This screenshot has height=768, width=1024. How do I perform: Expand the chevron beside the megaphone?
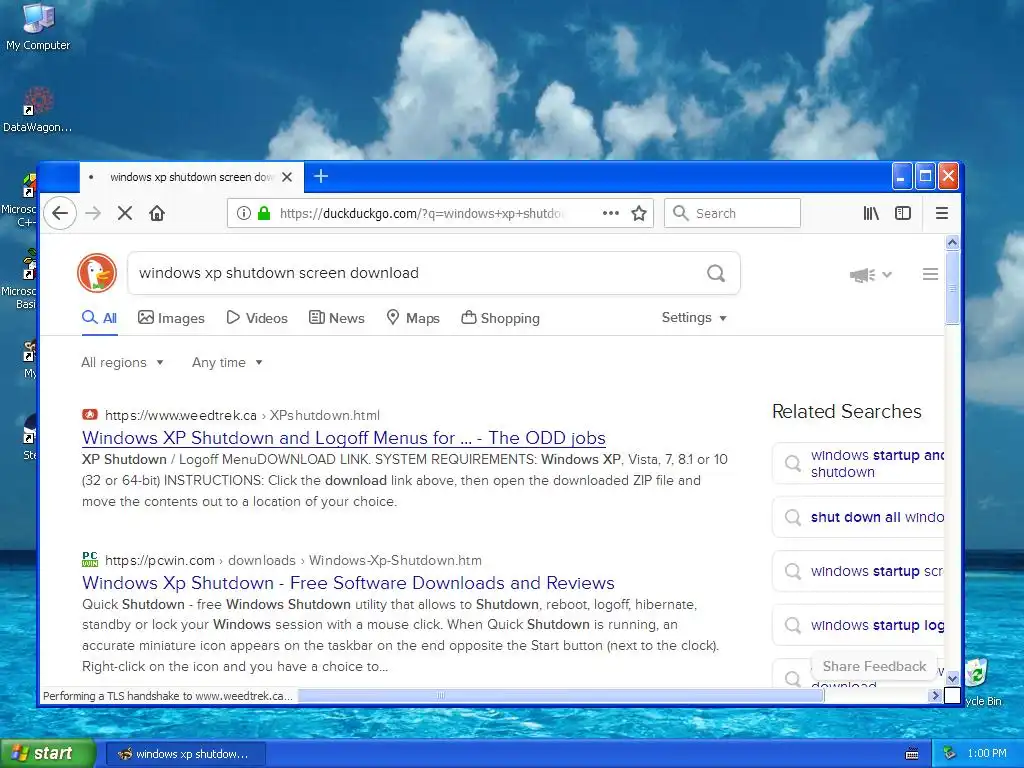click(x=887, y=275)
